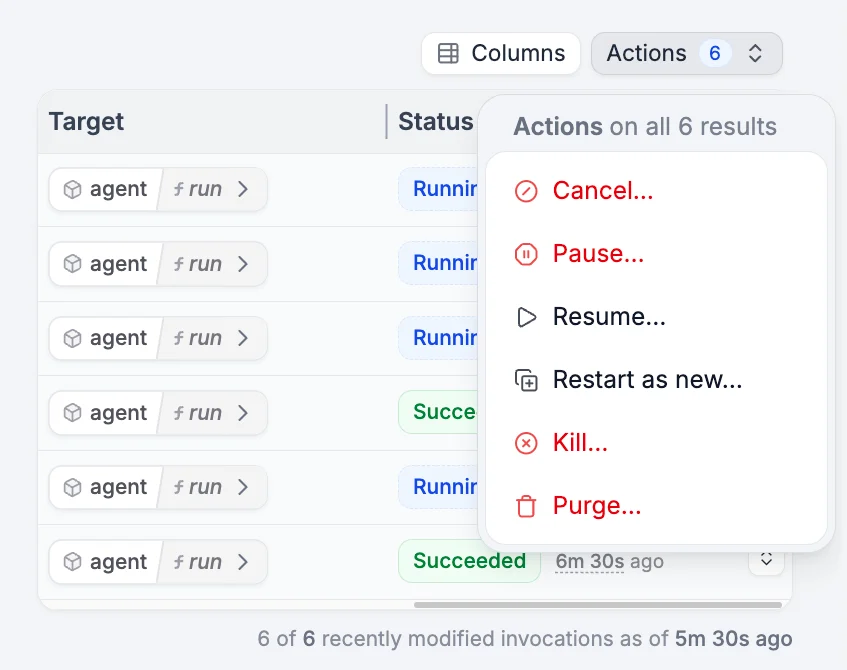Expand chevron on last row run handler
Screen dimensions: 847x670
[x=243, y=562]
